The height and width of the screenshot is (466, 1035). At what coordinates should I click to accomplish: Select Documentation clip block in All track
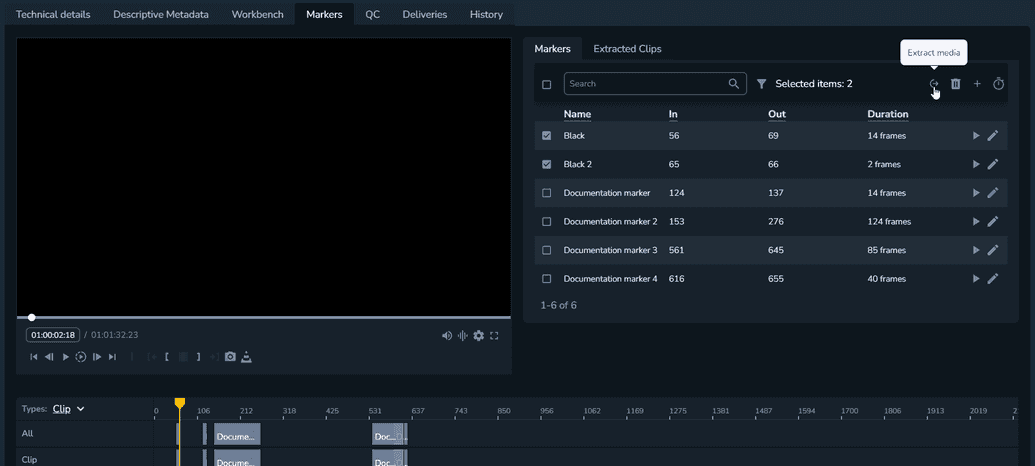(x=237, y=434)
